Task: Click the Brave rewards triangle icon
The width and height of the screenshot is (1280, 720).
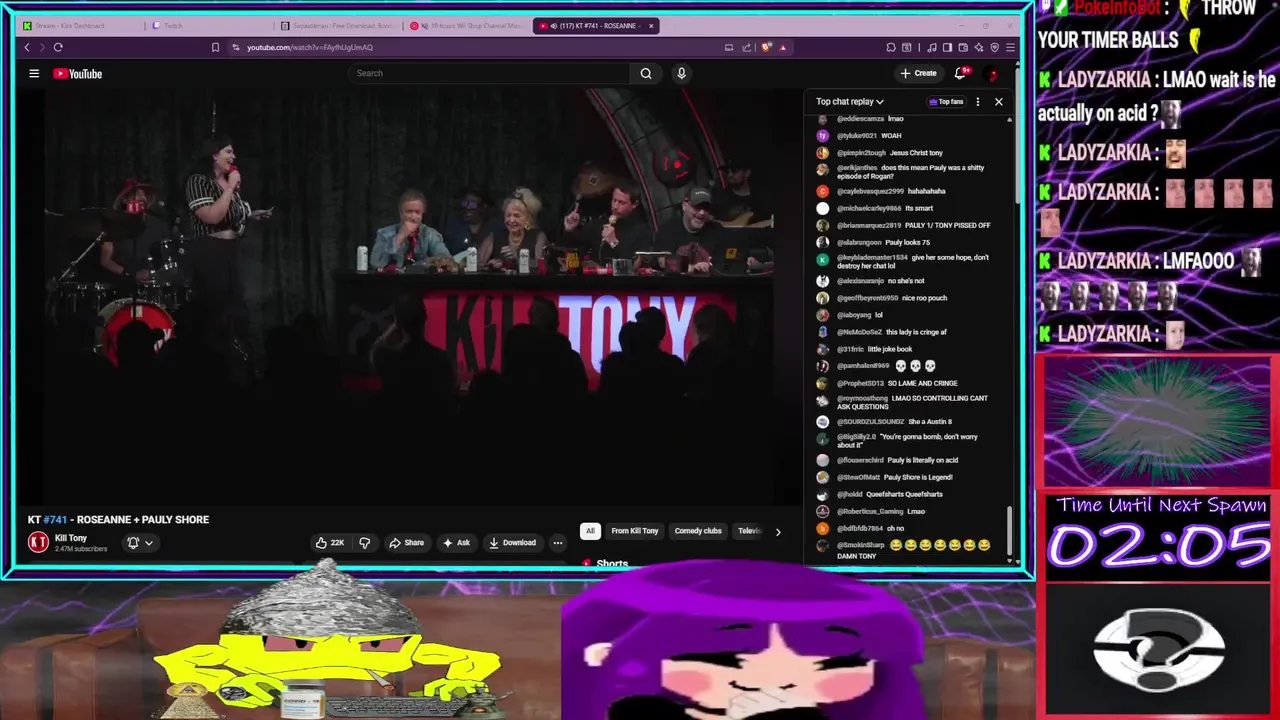Action: (x=783, y=47)
